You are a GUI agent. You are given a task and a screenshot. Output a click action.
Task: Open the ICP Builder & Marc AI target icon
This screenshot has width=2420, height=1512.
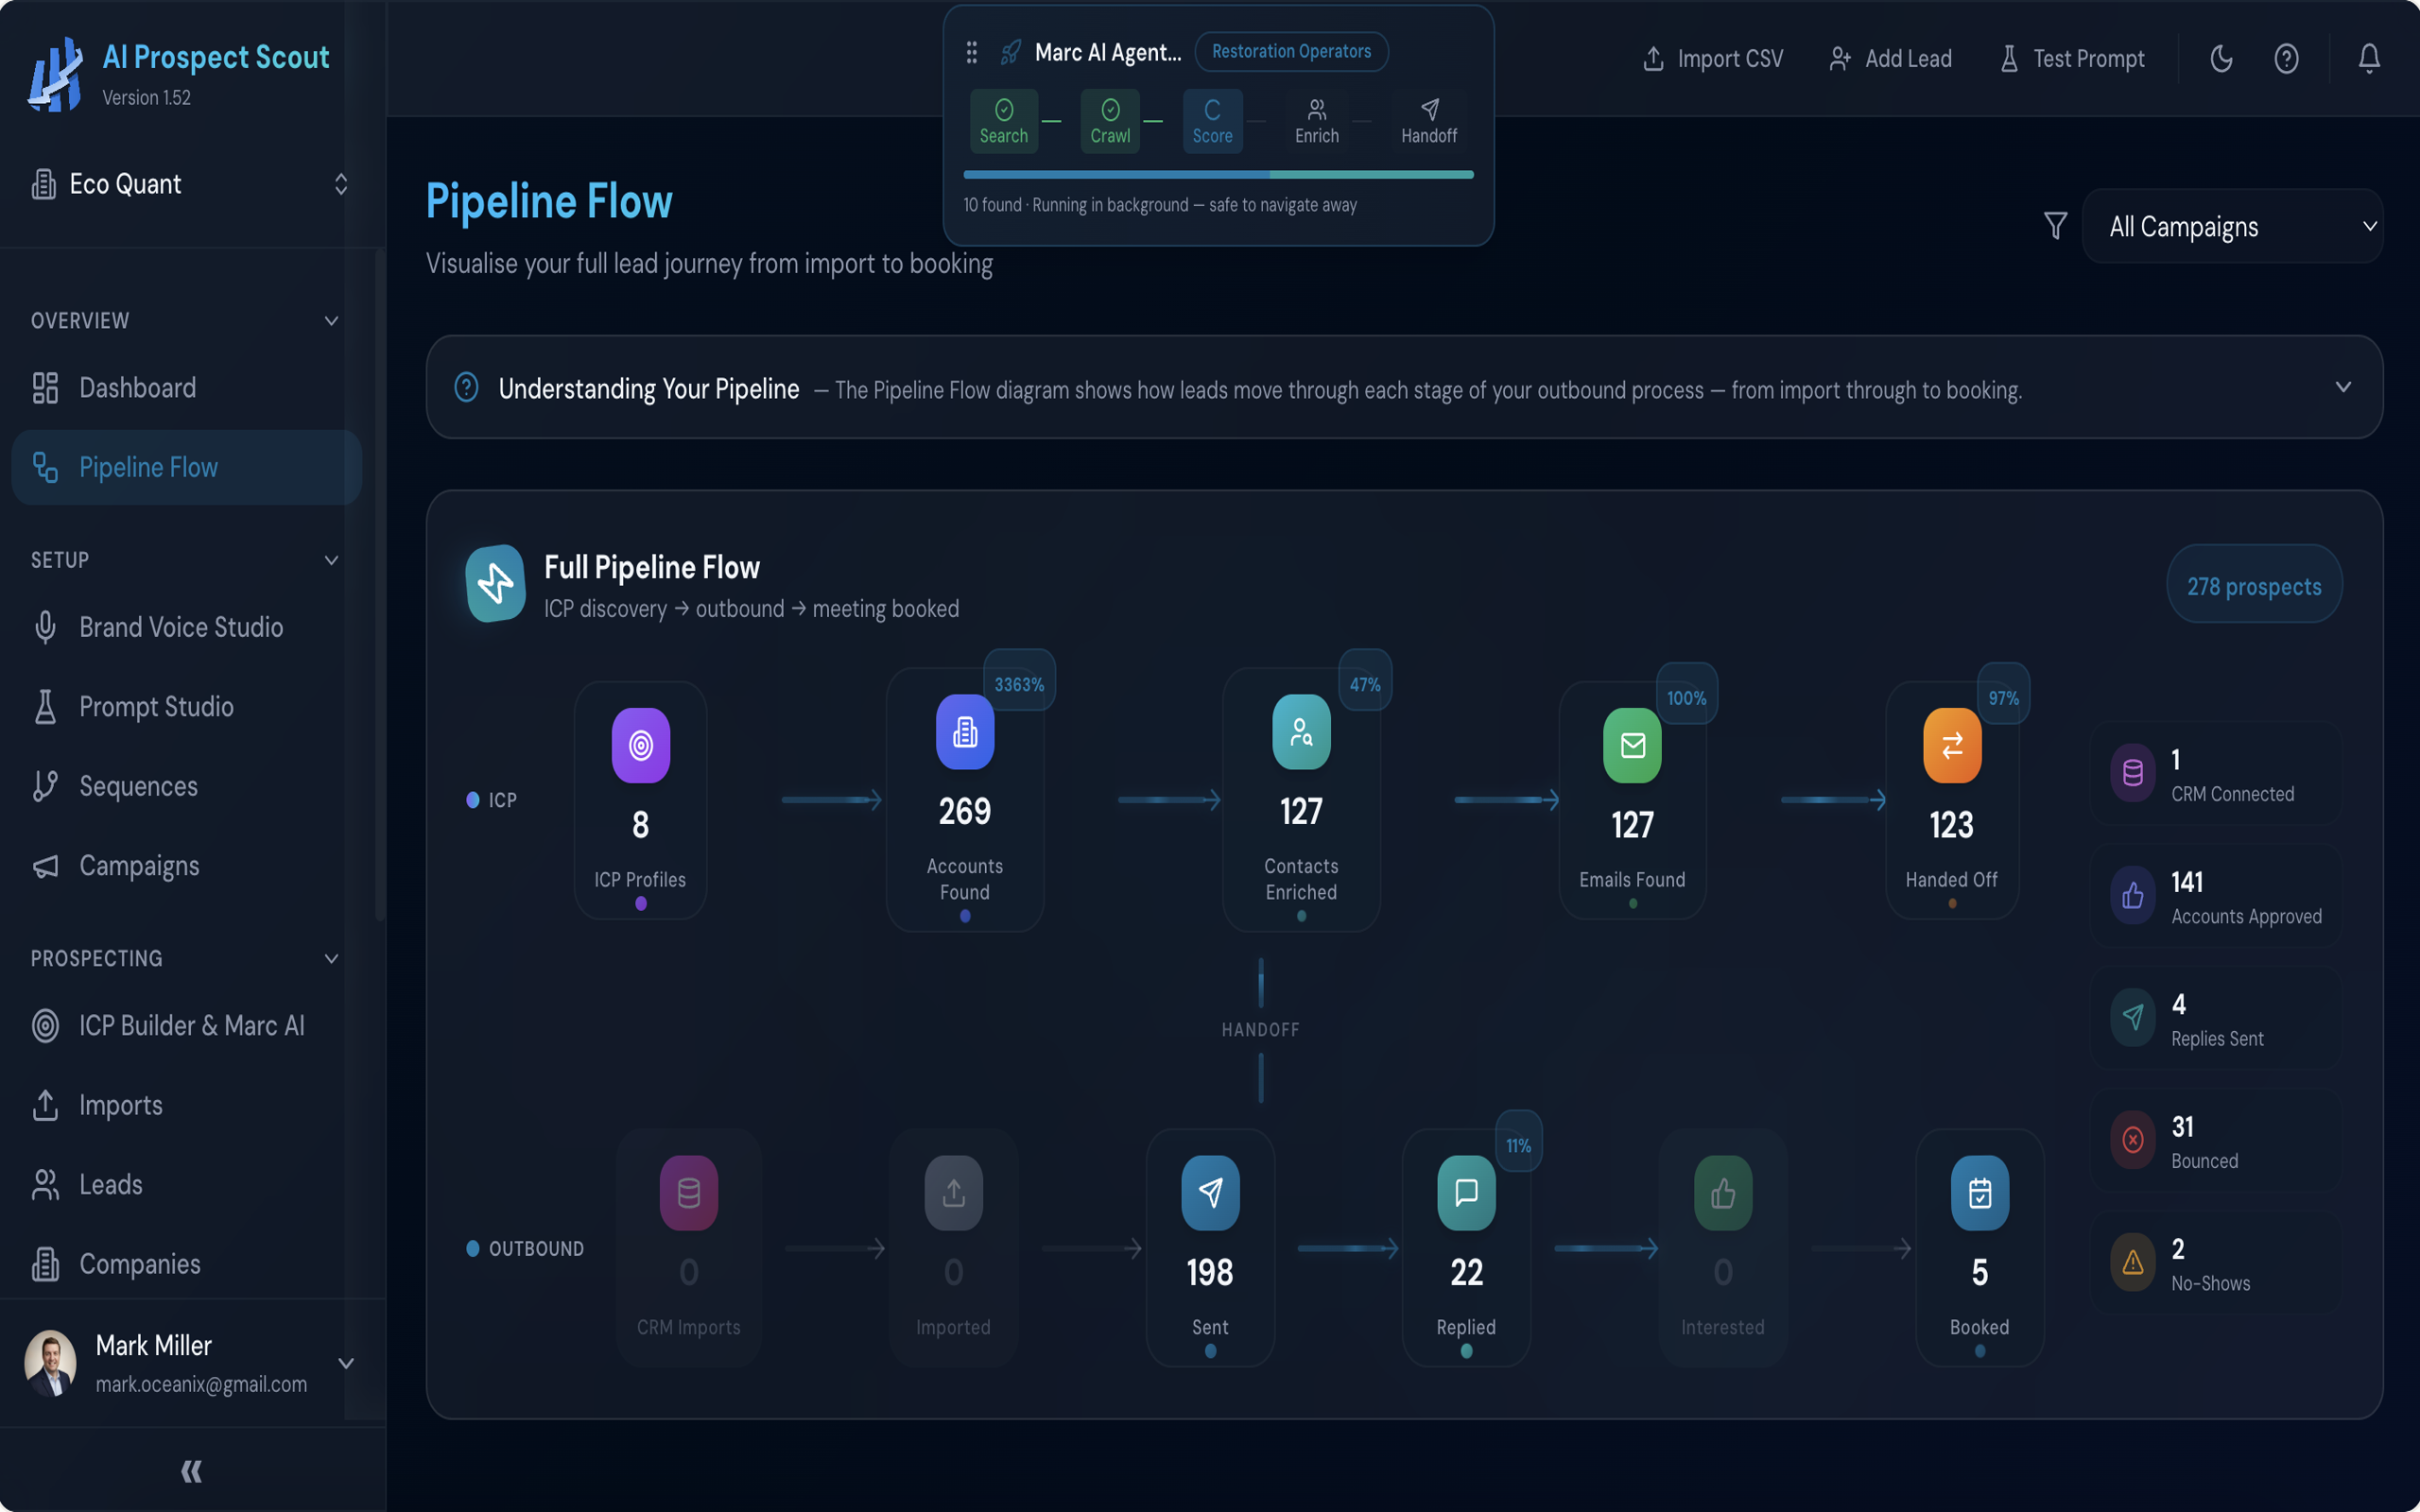point(44,1025)
